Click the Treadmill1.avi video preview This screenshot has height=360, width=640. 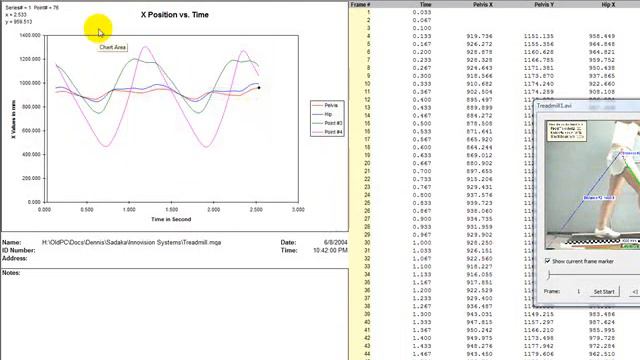[x=593, y=184]
